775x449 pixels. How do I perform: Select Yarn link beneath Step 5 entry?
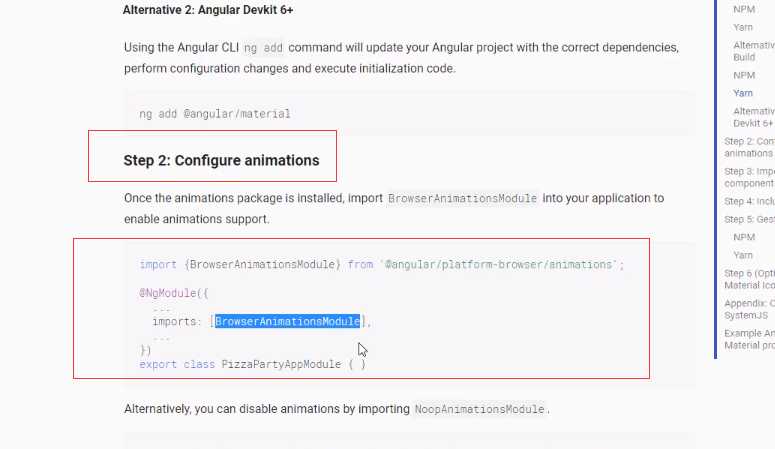tap(743, 255)
